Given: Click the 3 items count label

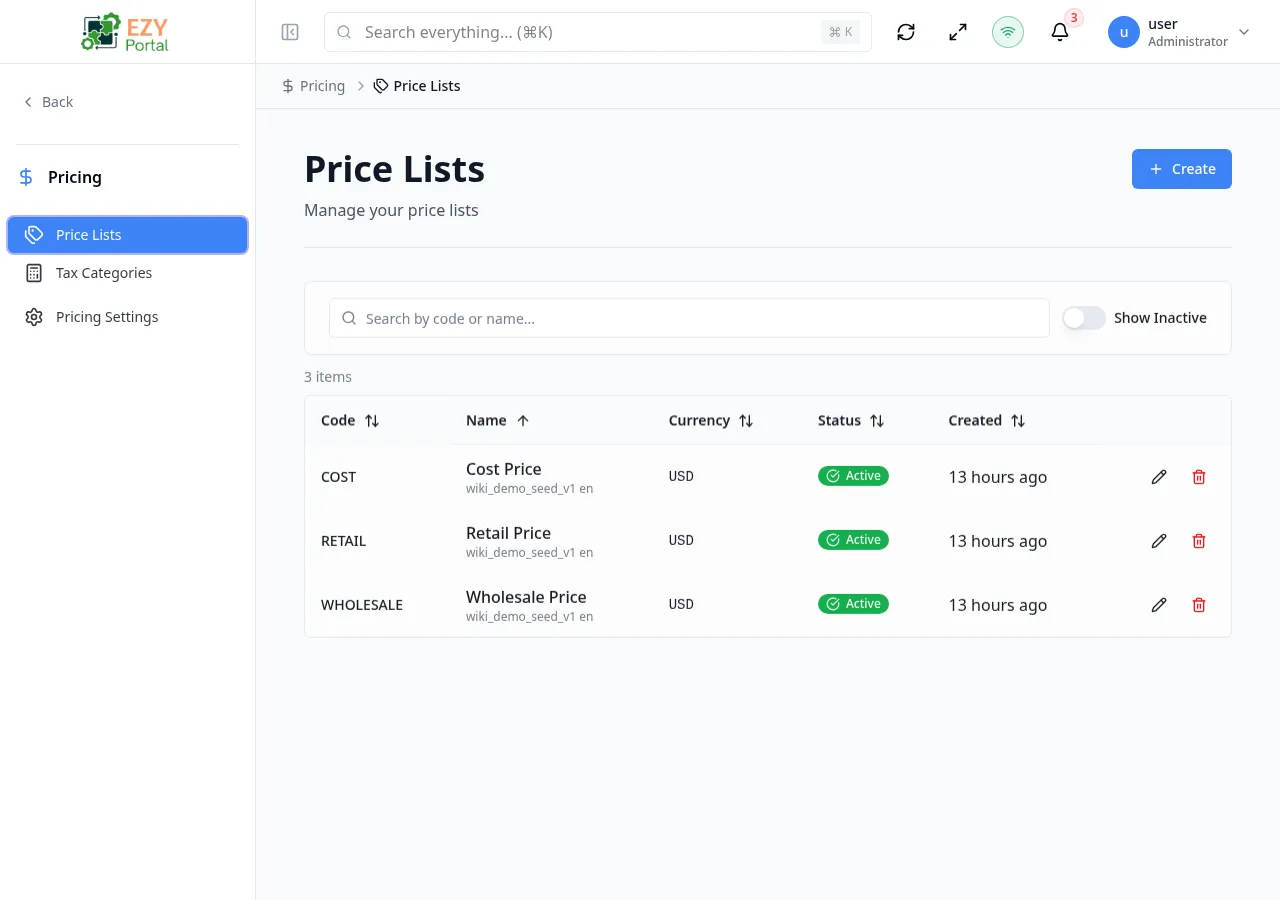Looking at the screenshot, I should (328, 377).
